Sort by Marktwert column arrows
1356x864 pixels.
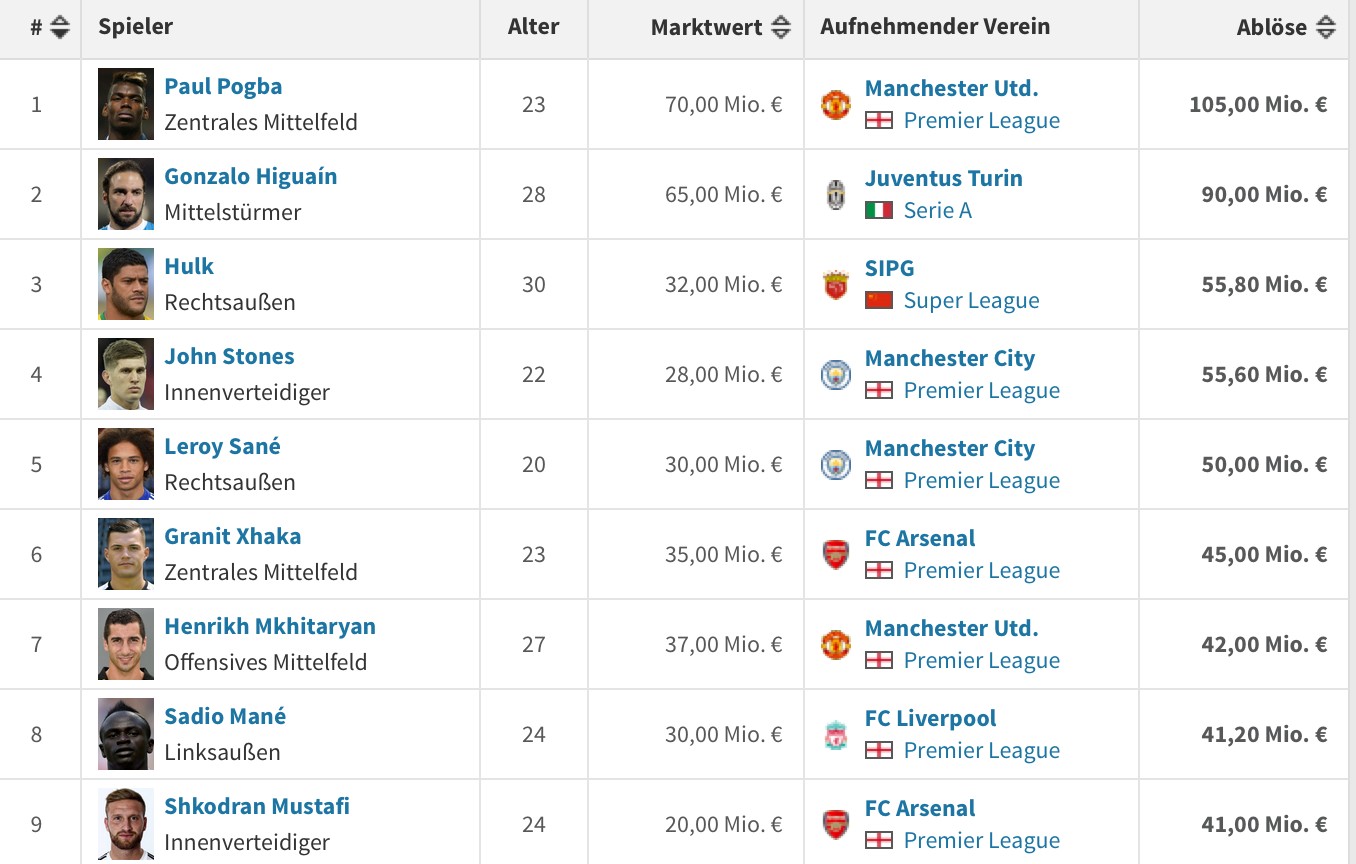pos(781,28)
